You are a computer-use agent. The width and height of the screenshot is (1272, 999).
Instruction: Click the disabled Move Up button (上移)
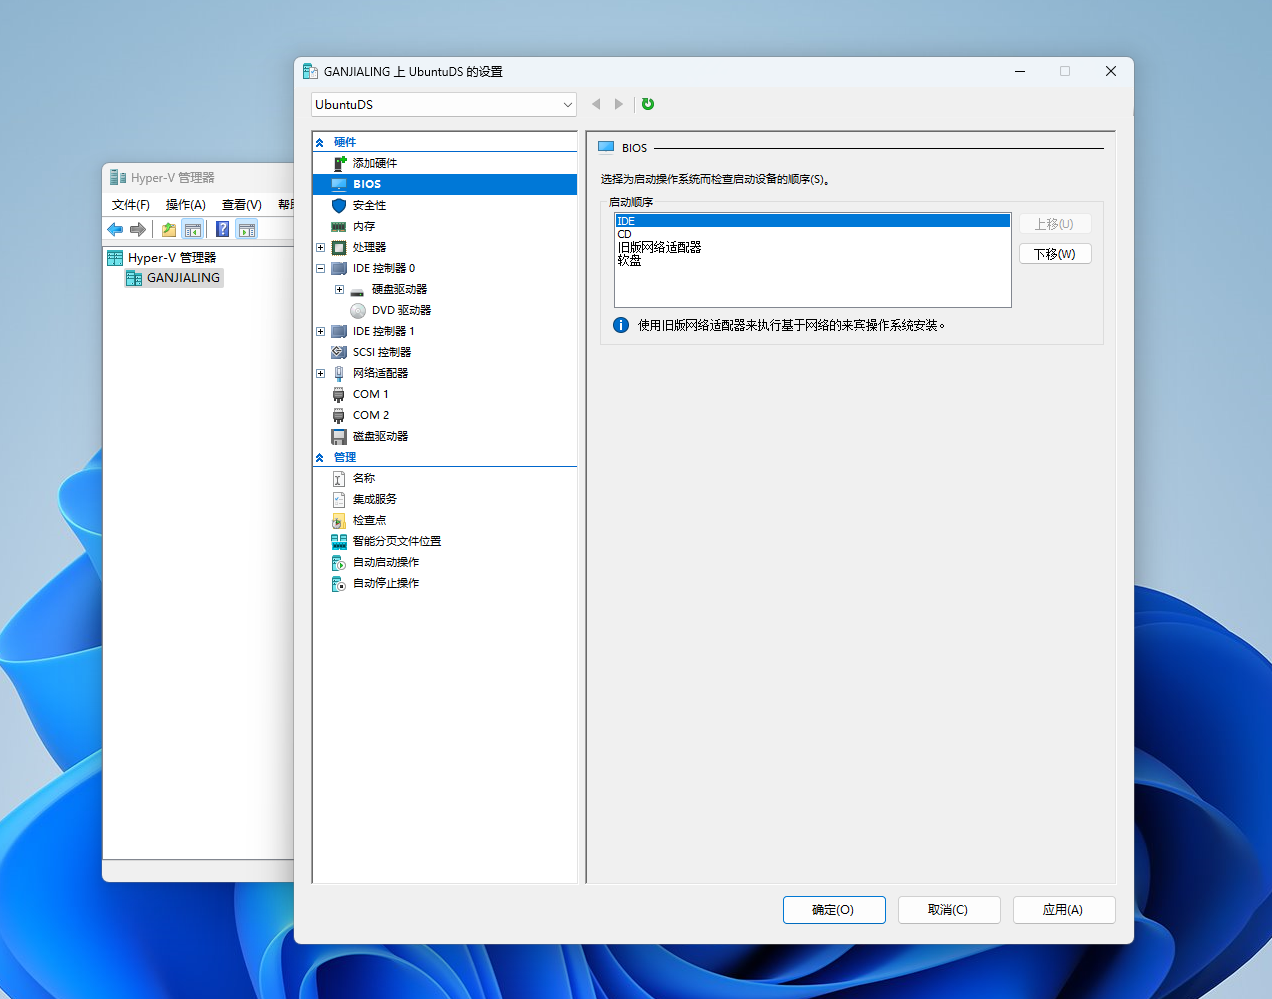[1055, 224]
